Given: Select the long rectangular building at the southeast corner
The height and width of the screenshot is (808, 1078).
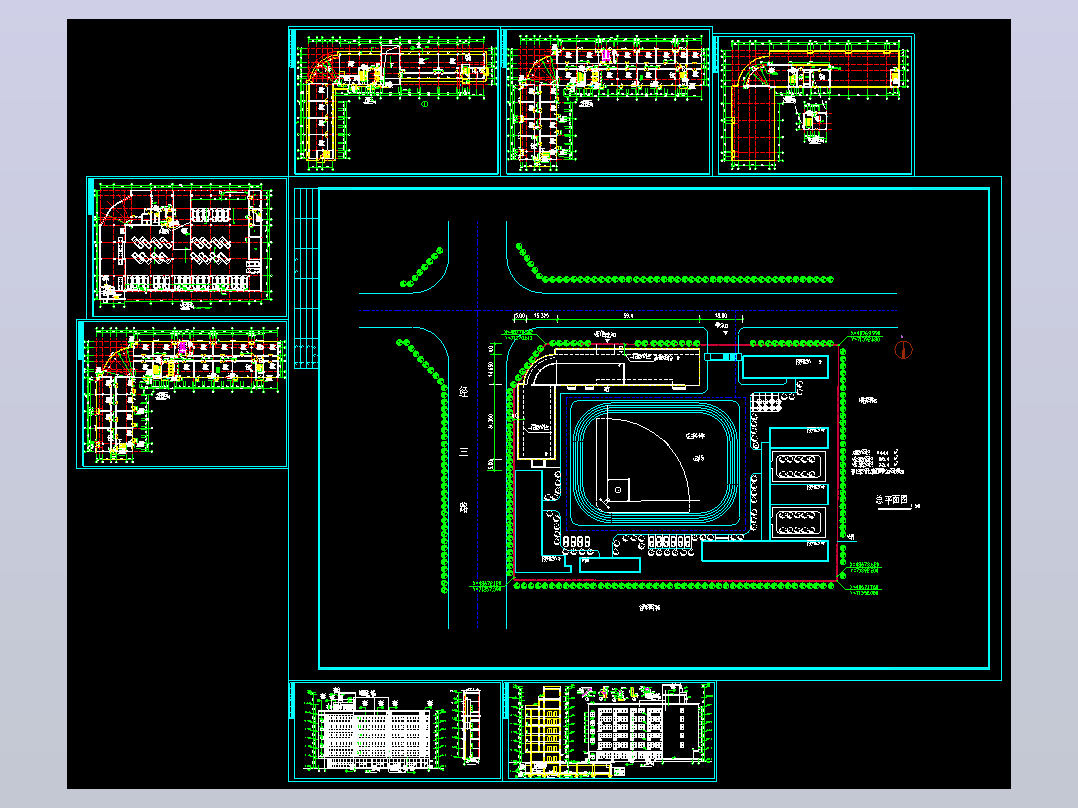Looking at the screenshot, I should click(764, 551).
